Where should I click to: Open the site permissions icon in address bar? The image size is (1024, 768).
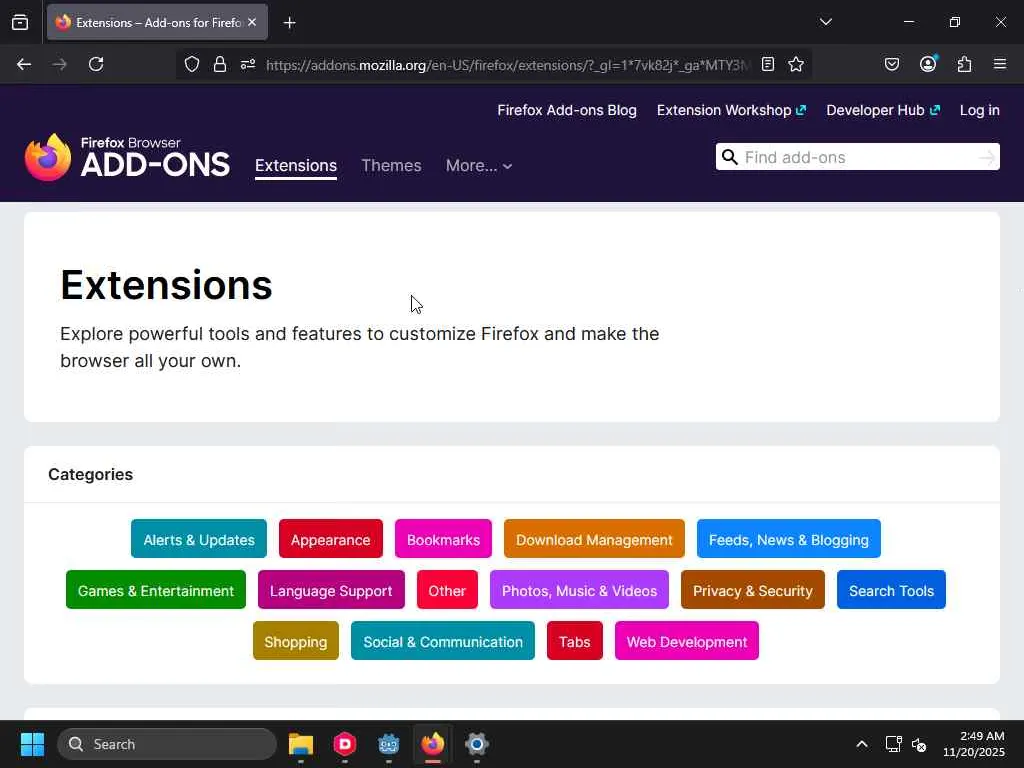[248, 64]
